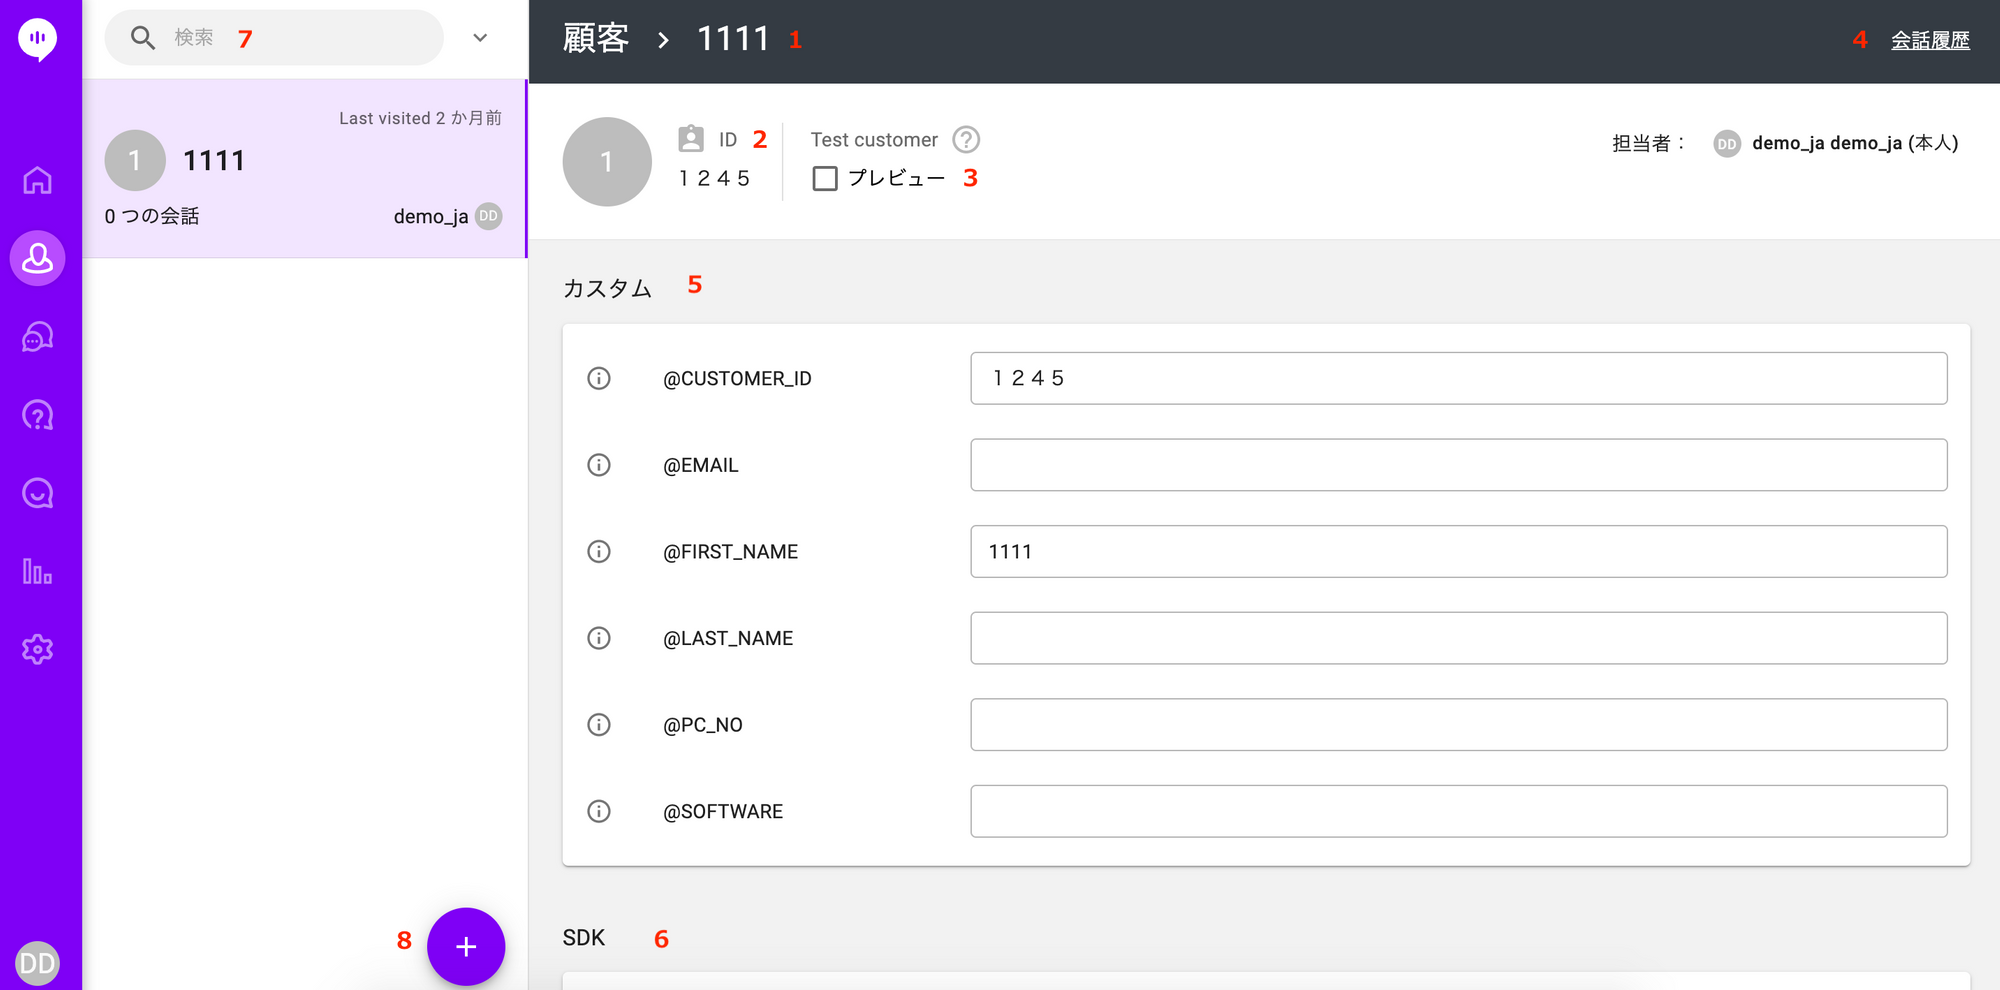This screenshot has height=990, width=2000.
Task: Click the DD badge next to demo_ja in list
Action: [489, 216]
